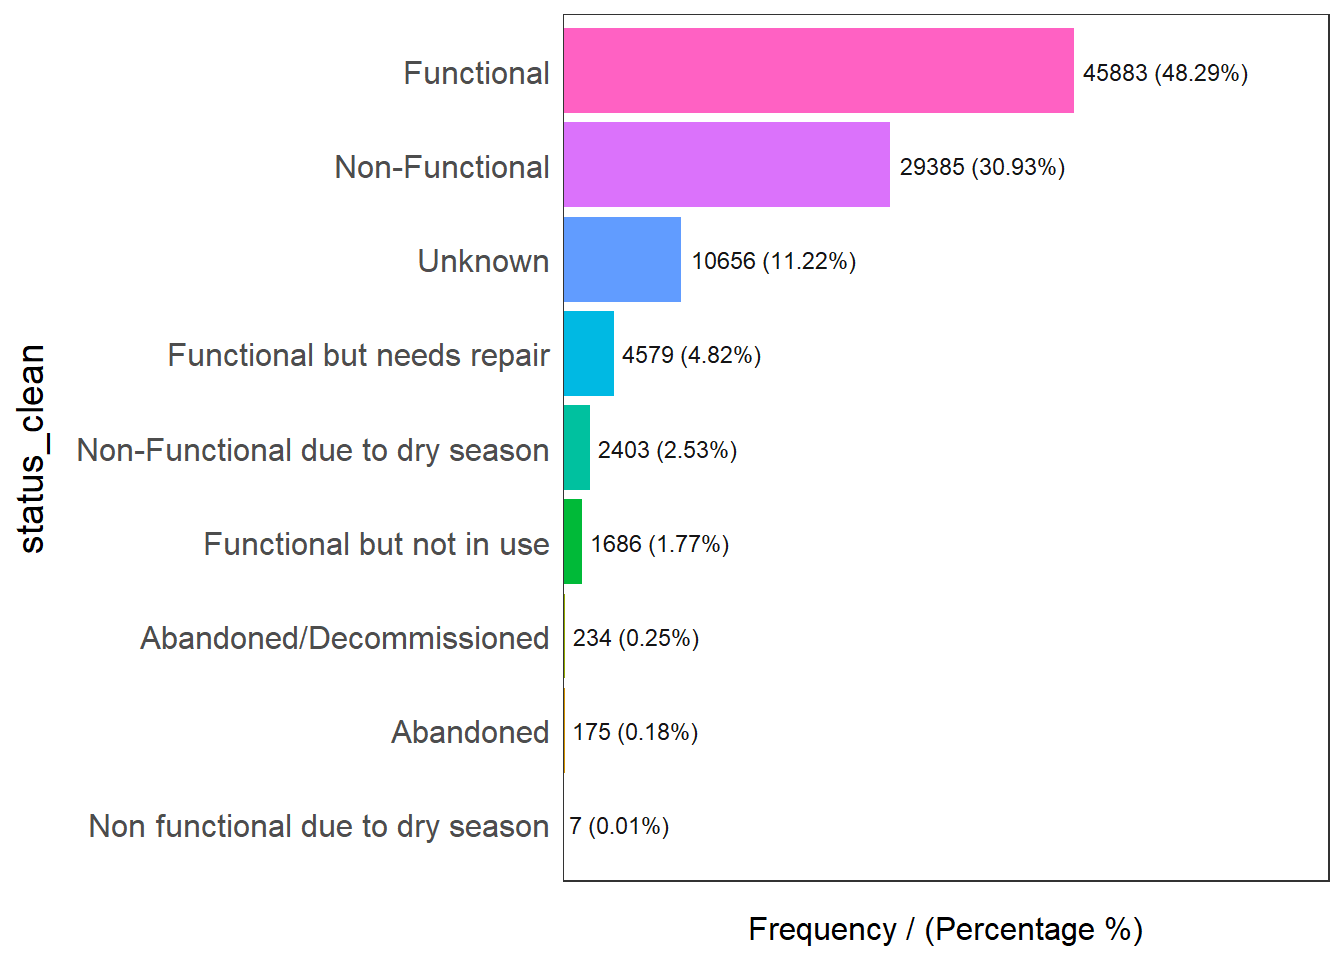1344x960 pixels.
Task: Select the green not in use bar
Action: 573,542
